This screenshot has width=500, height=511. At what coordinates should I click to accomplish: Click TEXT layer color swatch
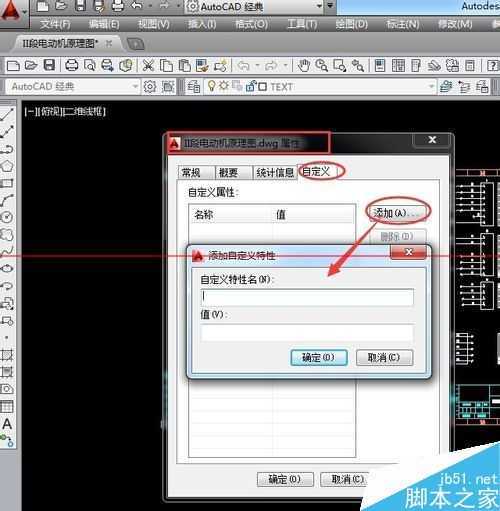pos(263,87)
